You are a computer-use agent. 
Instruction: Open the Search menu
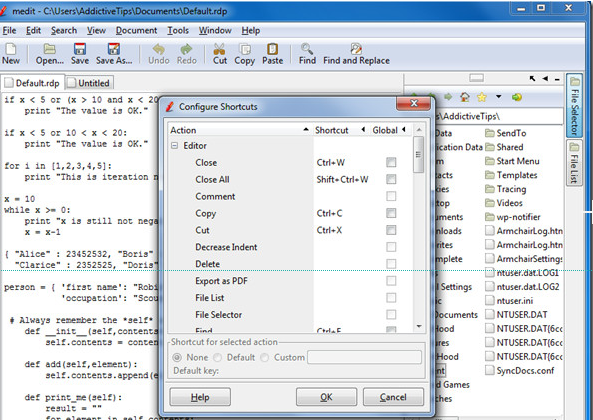(x=64, y=31)
